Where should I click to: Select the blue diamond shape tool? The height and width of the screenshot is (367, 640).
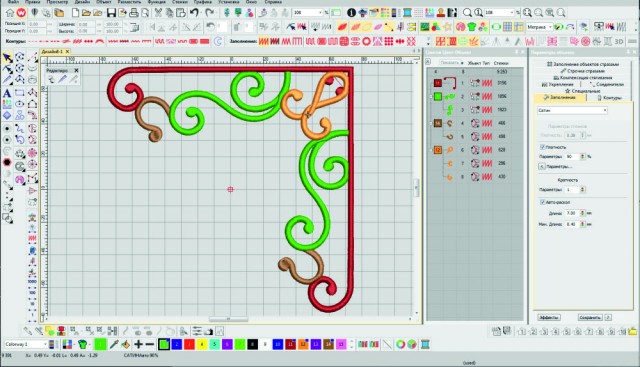7,116
